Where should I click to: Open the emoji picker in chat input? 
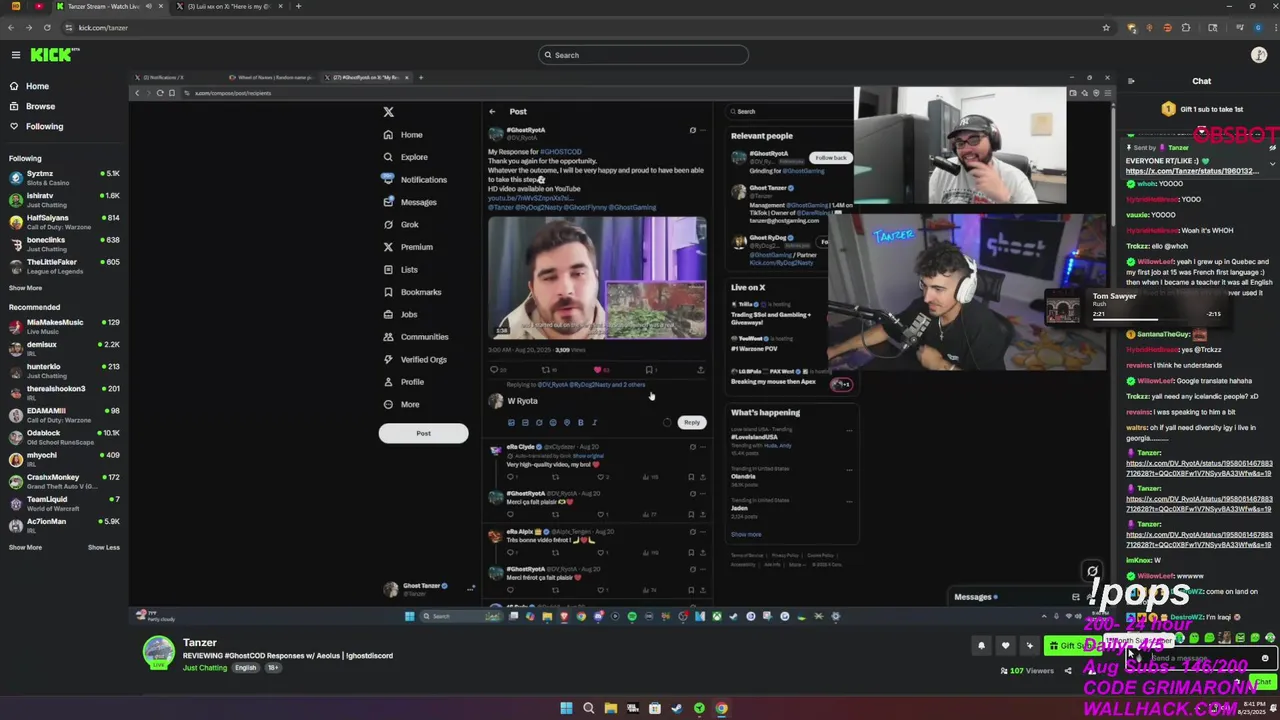coord(1265,658)
